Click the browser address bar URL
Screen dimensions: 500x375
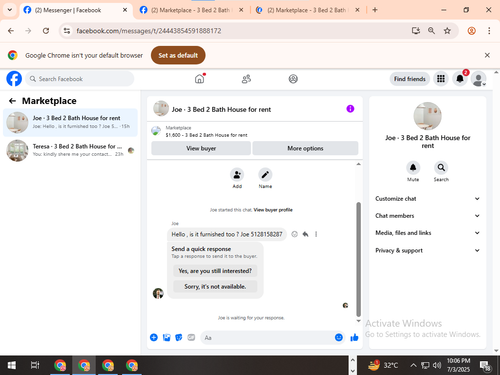[x=149, y=31]
